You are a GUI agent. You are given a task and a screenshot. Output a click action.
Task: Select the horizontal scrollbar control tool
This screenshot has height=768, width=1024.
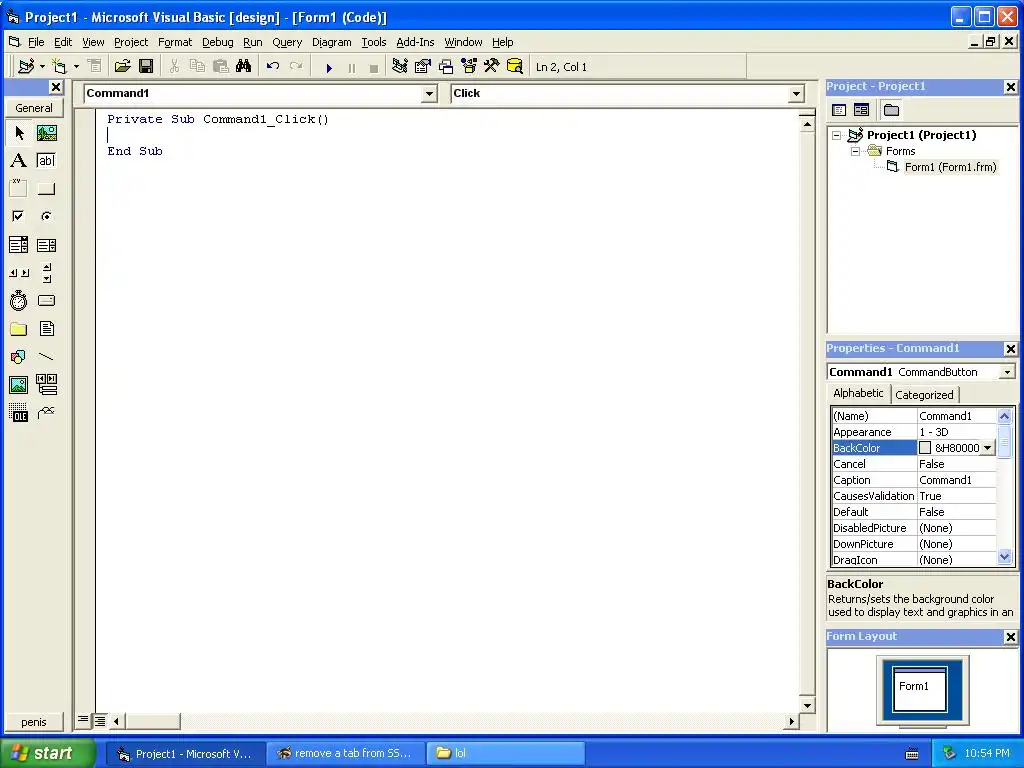coord(19,273)
